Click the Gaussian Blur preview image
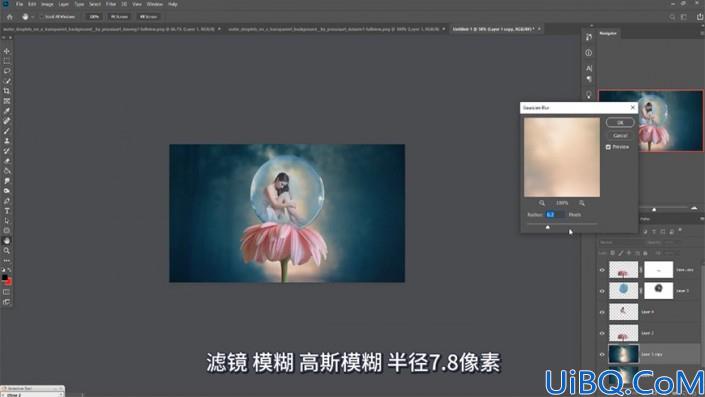Image resolution: width=705 pixels, height=397 pixels. point(562,157)
